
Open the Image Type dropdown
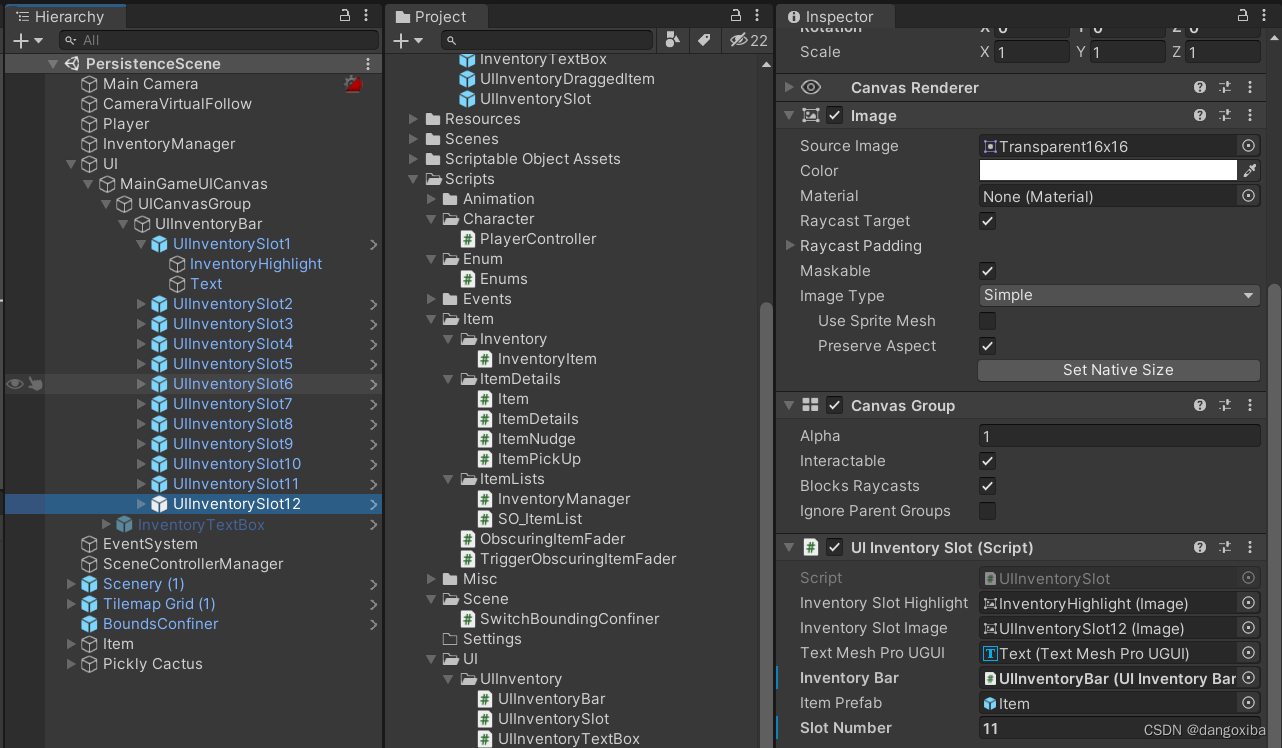coord(1119,296)
